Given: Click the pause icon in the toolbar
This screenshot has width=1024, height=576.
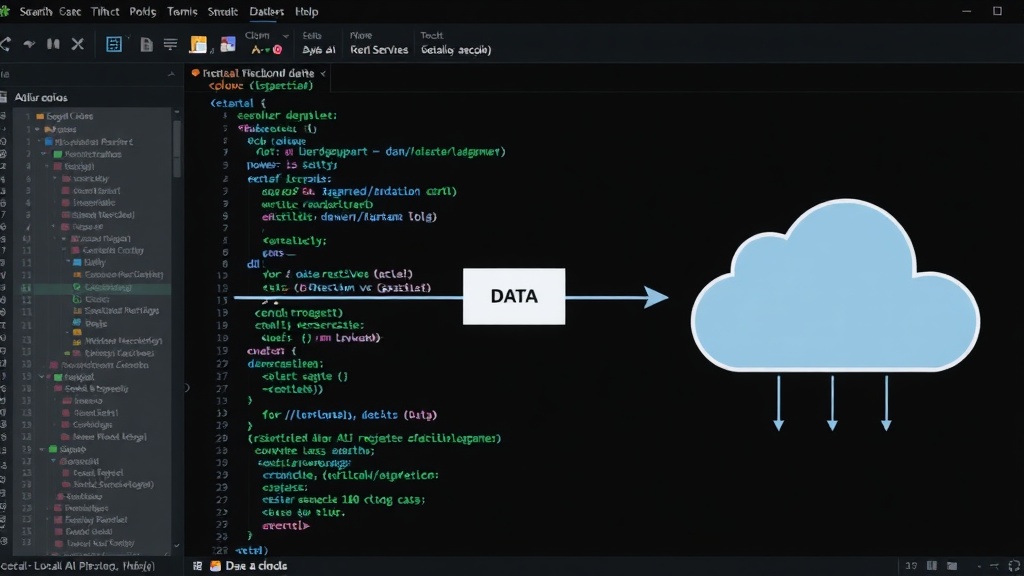Looking at the screenshot, I should click(x=54, y=44).
